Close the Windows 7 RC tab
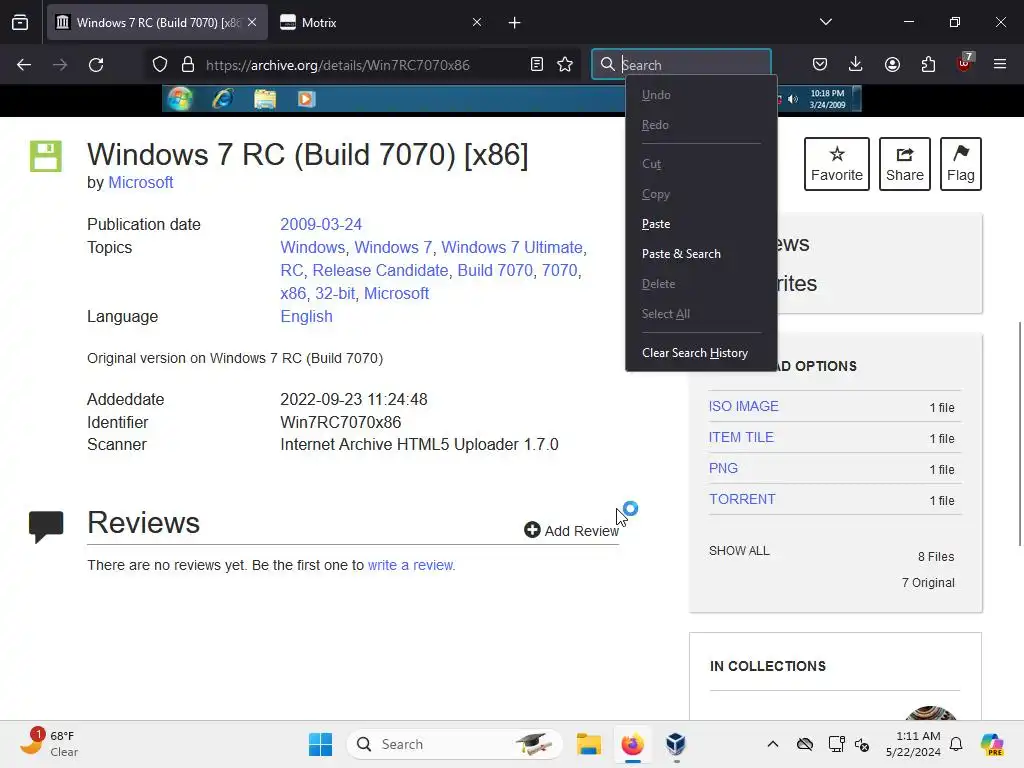1024x768 pixels. click(252, 22)
